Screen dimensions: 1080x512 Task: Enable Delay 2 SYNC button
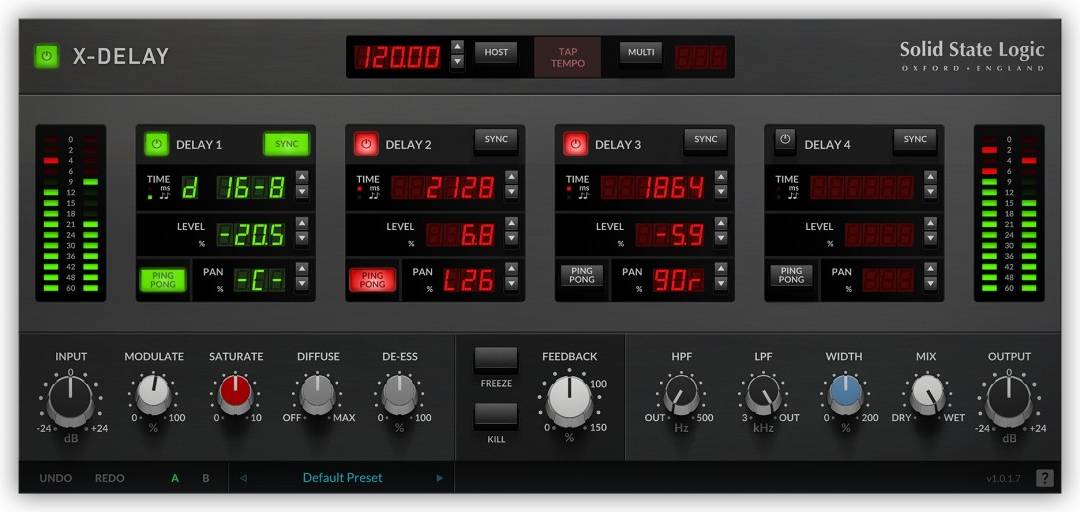tap(496, 140)
